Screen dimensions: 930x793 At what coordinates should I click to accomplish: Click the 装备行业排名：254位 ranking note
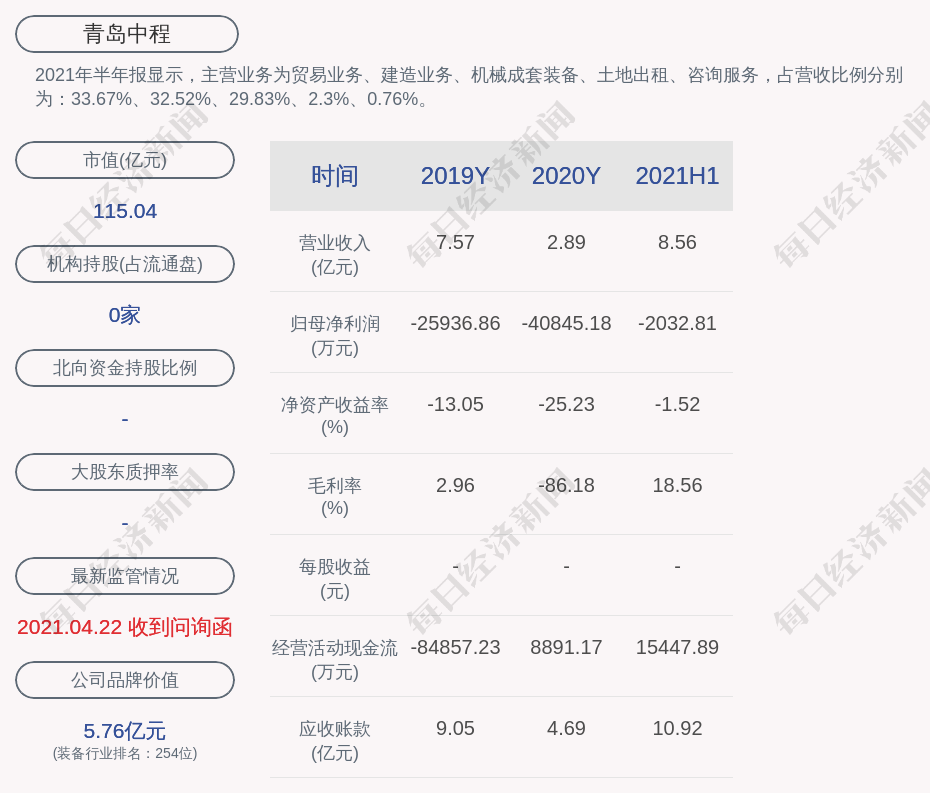point(125,753)
